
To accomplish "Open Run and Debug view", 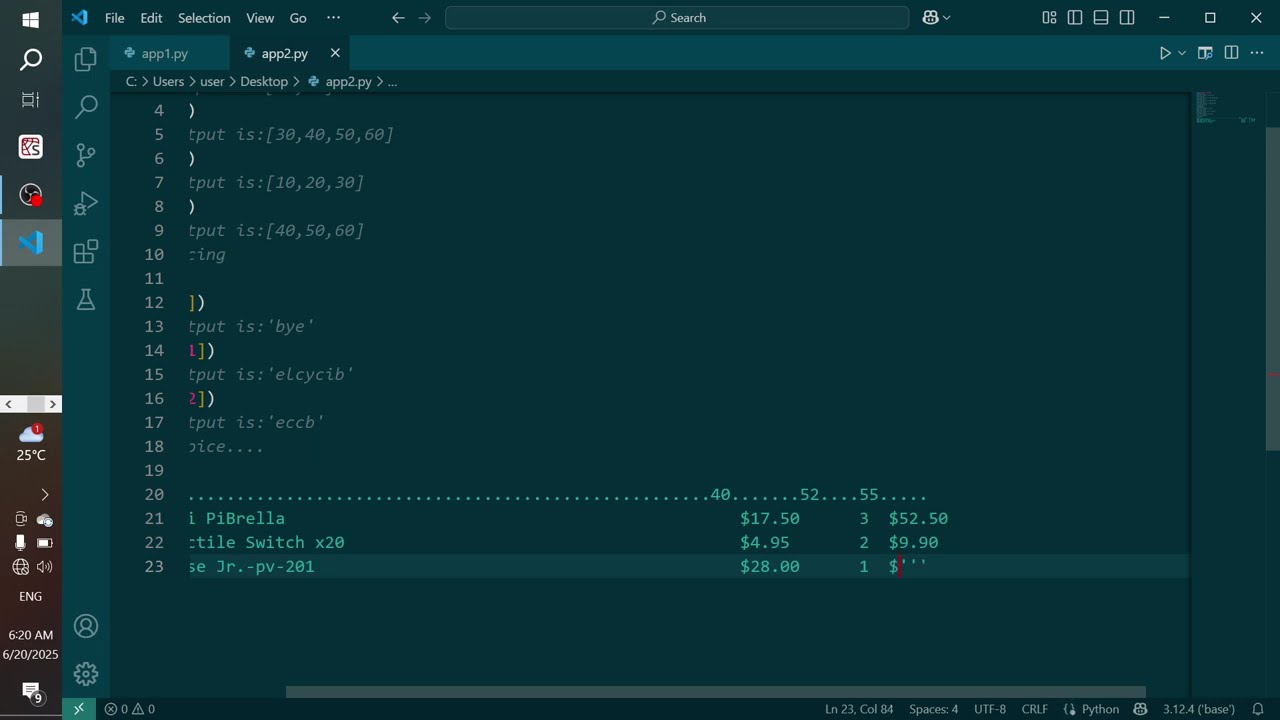I will click(x=86, y=203).
